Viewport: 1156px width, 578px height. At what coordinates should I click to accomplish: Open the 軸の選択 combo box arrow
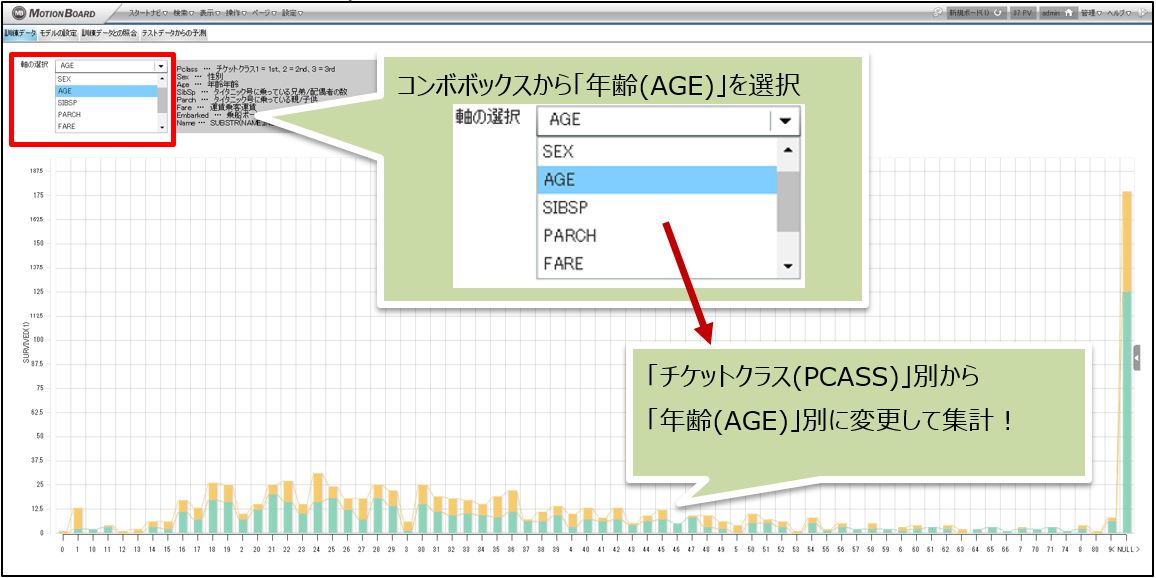tap(161, 66)
